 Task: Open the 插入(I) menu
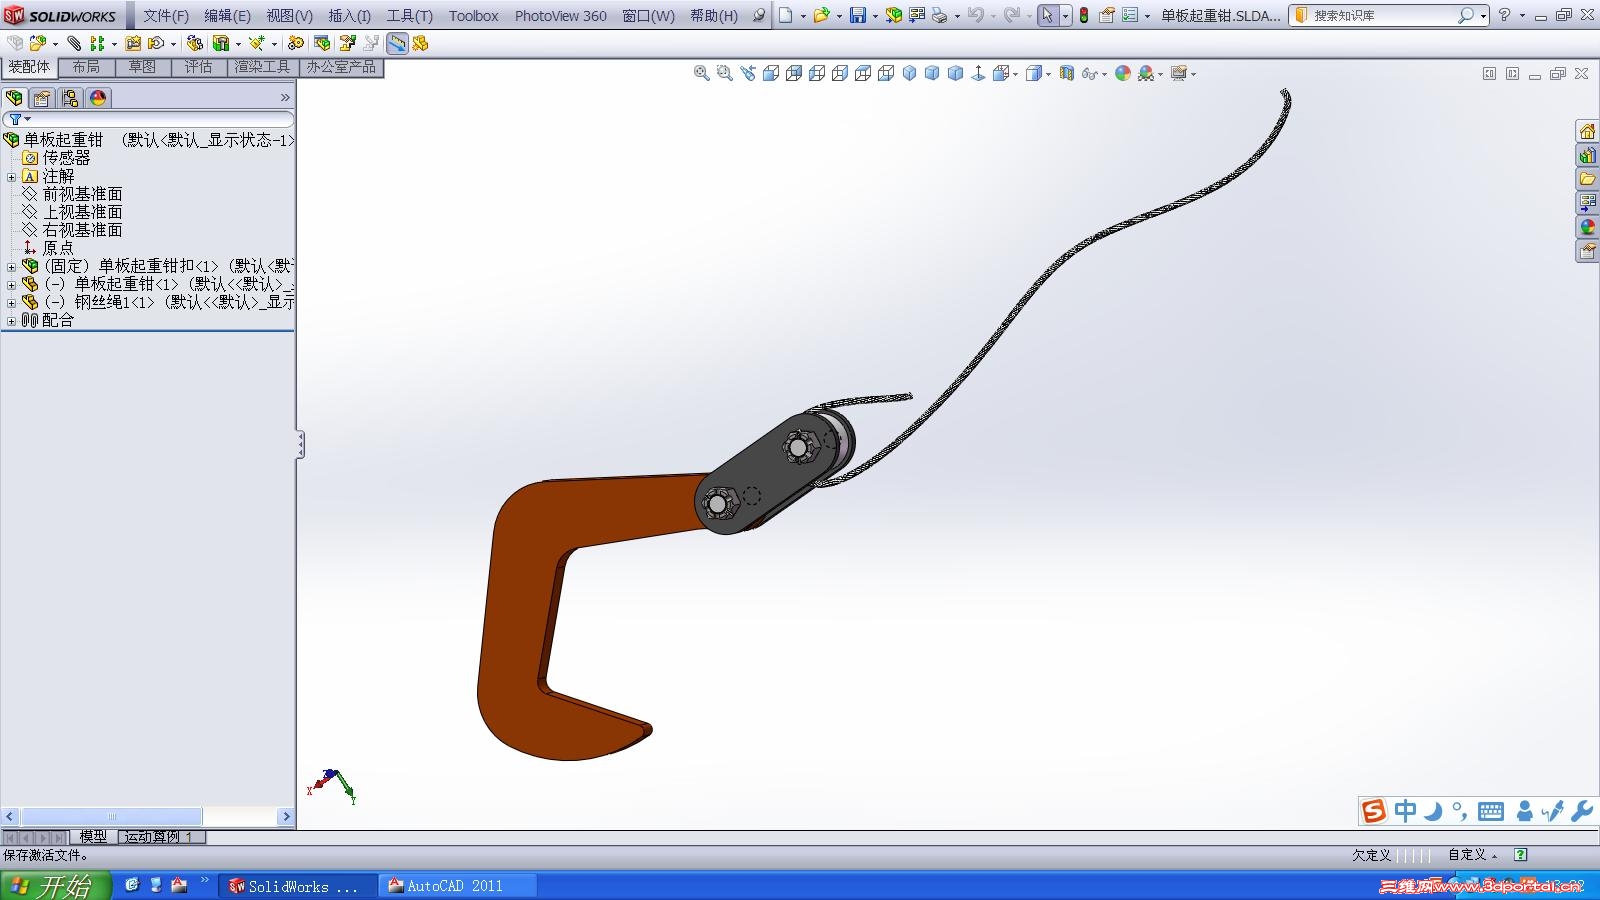(x=350, y=16)
